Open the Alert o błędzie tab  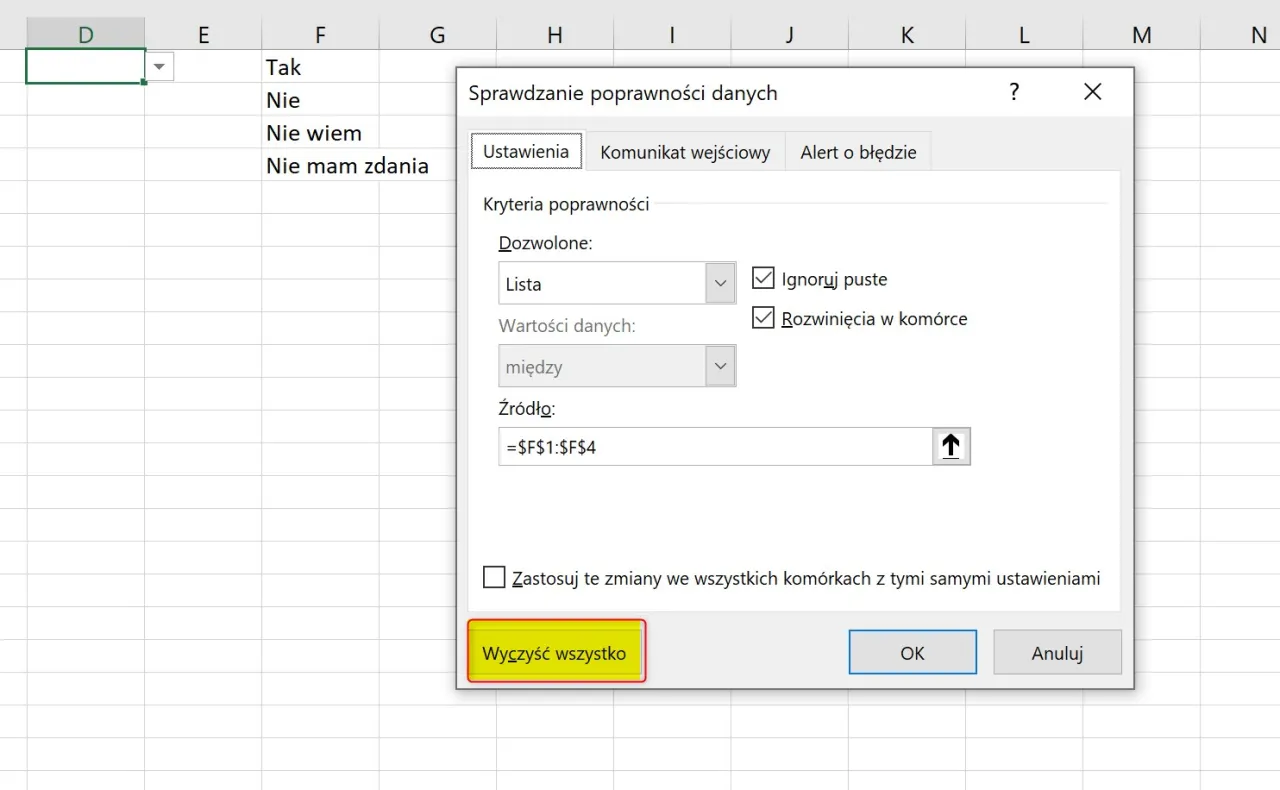858,153
